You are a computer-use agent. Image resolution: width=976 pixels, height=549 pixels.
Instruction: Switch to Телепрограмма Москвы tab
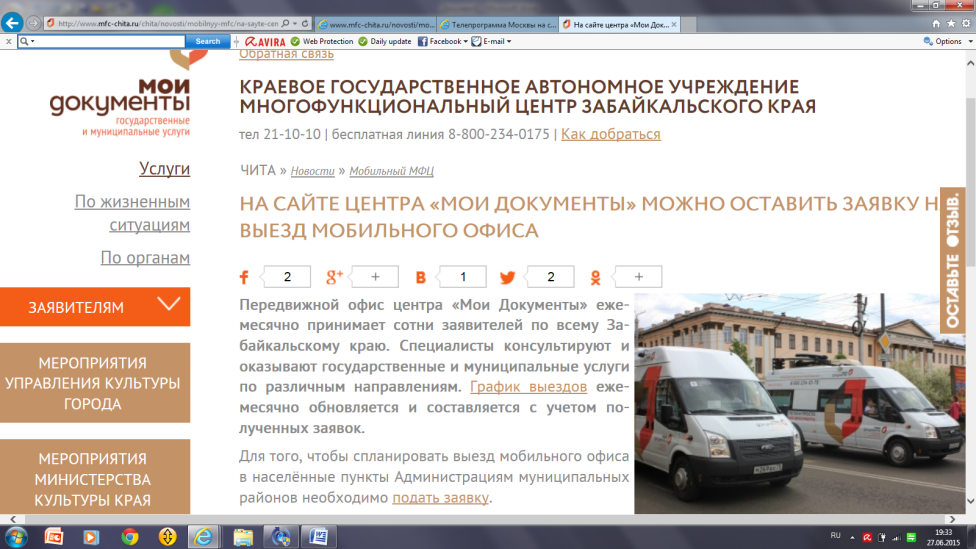click(x=498, y=25)
